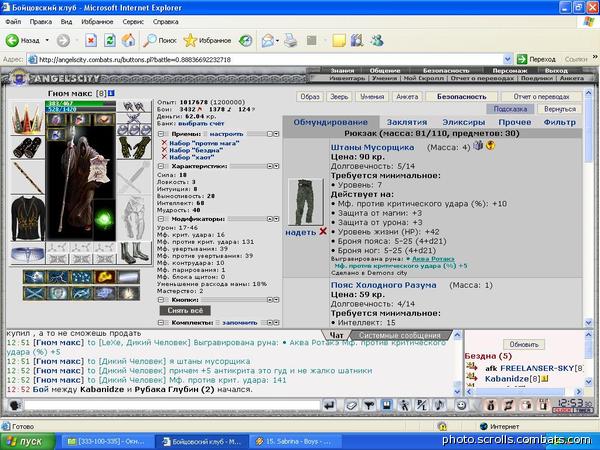The width and height of the screenshot is (600, 450).
Task: Toggle the translit letters chat icon
Action: (x=421, y=405)
